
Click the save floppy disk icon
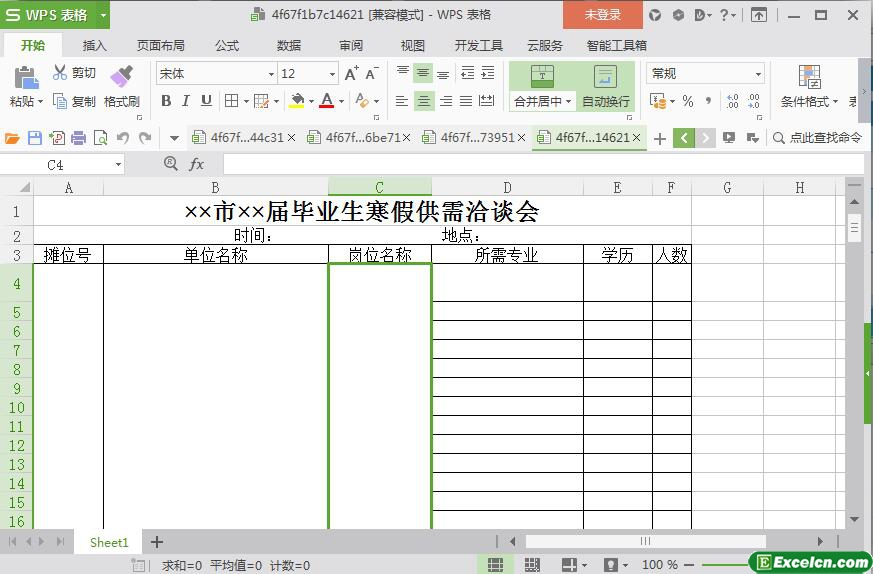point(35,138)
